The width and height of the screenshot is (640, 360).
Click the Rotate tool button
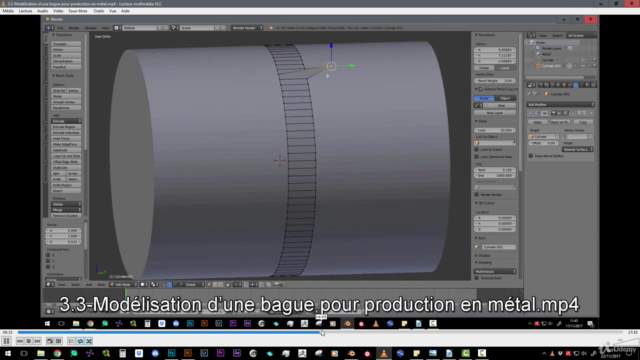(66, 49)
